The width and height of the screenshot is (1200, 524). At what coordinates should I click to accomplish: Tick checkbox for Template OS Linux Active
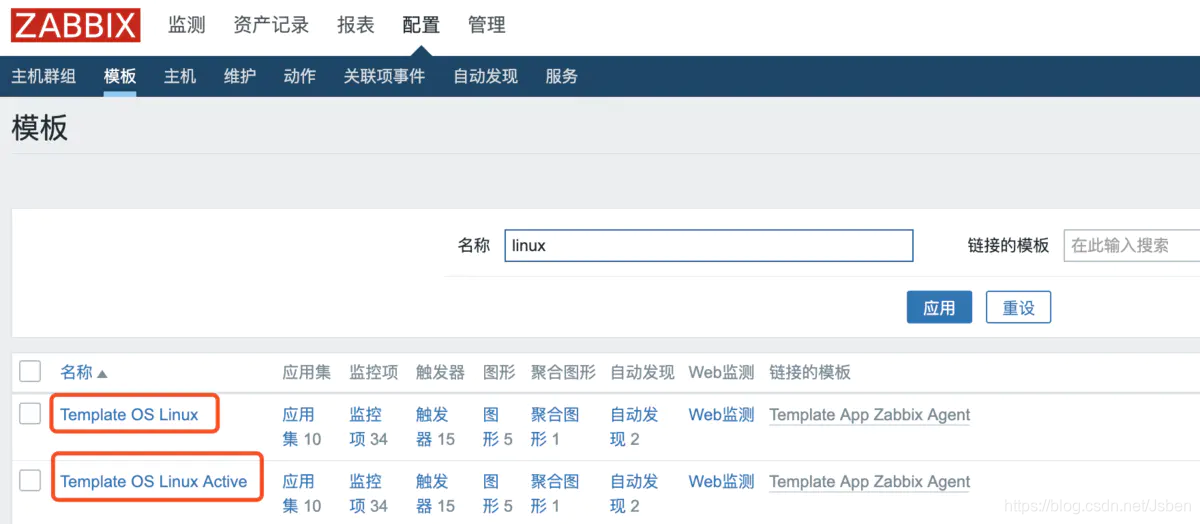click(x=30, y=480)
